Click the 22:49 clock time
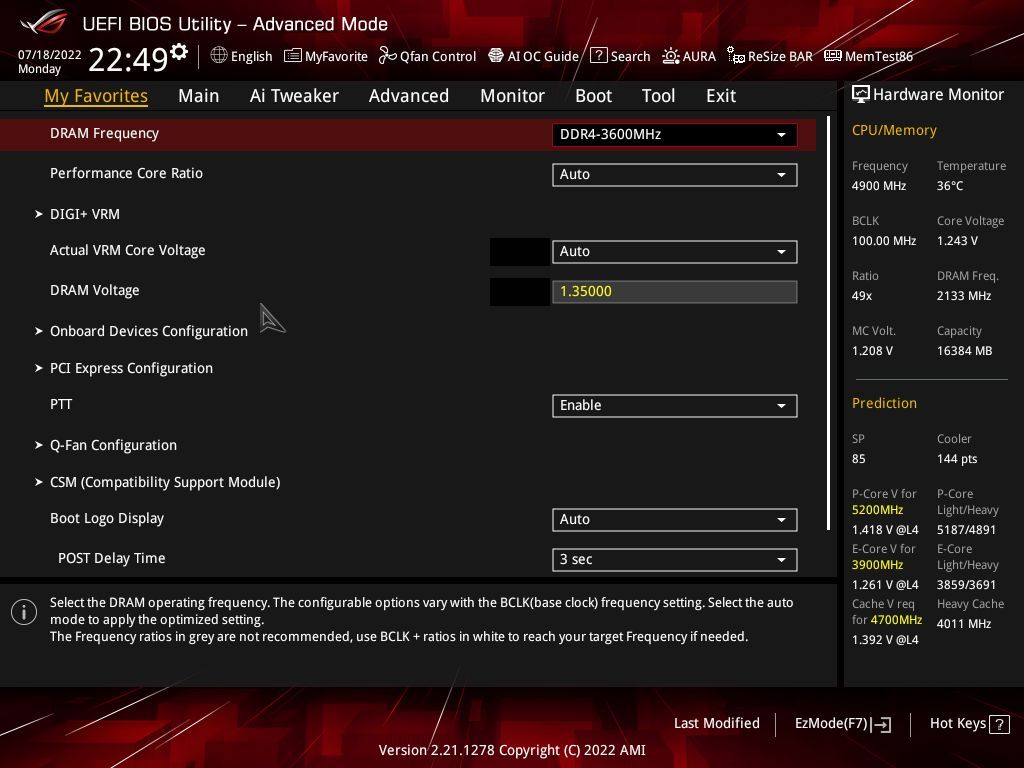This screenshot has height=768, width=1024. (x=128, y=59)
